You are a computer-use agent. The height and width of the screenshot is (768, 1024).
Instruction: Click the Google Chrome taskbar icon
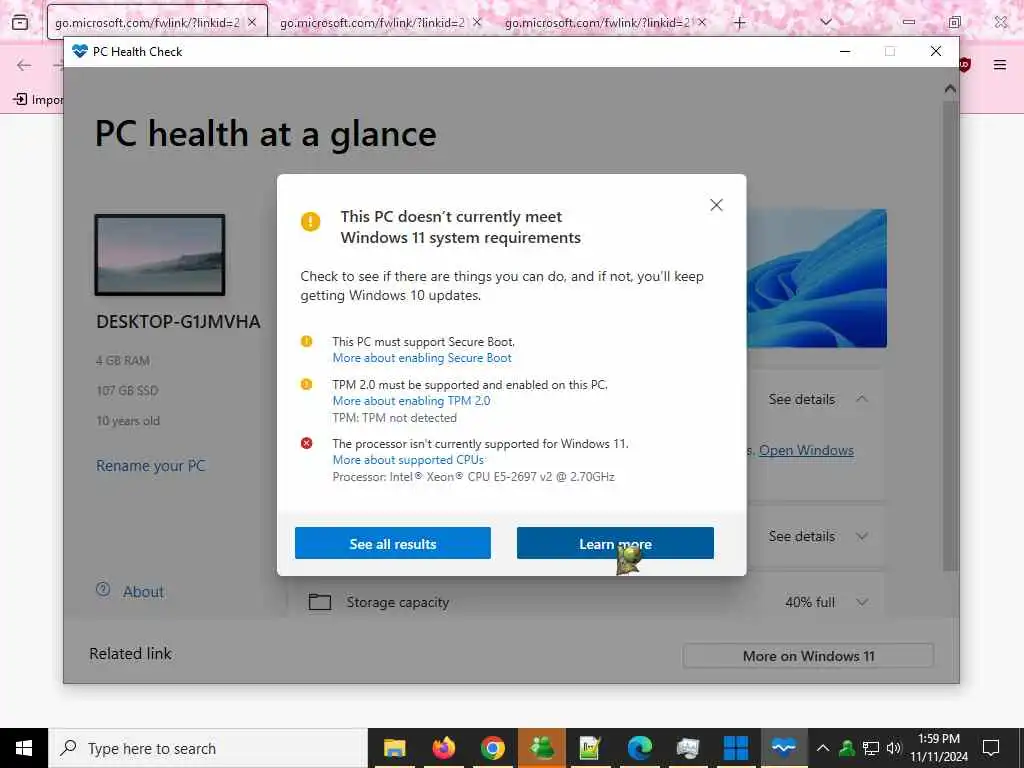pos(493,748)
